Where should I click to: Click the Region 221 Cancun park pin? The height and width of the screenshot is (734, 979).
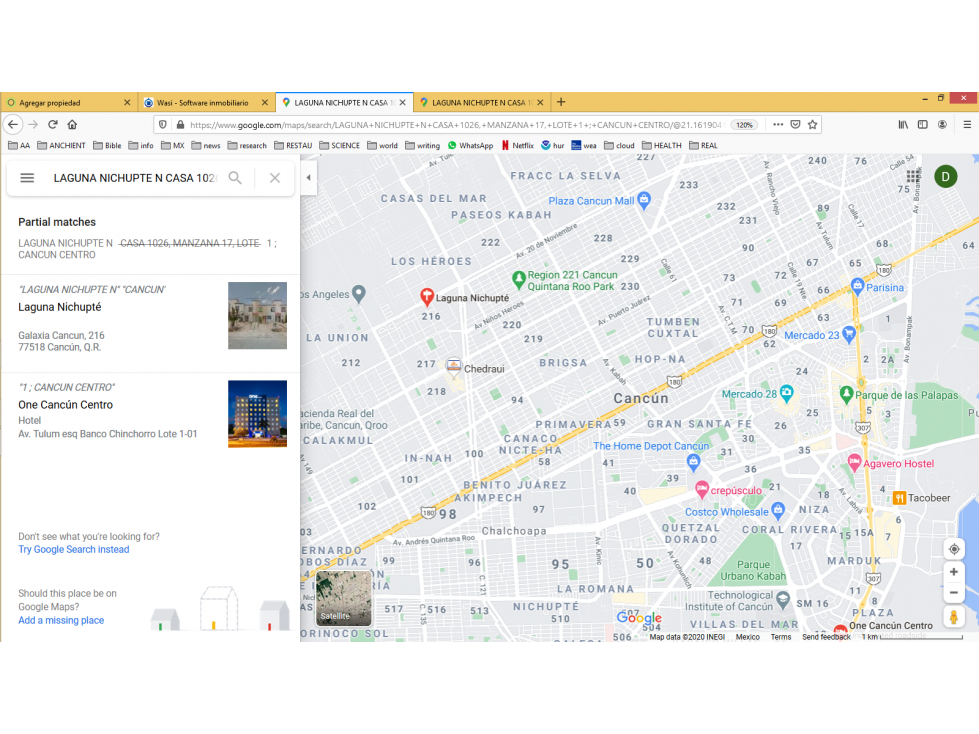point(518,278)
